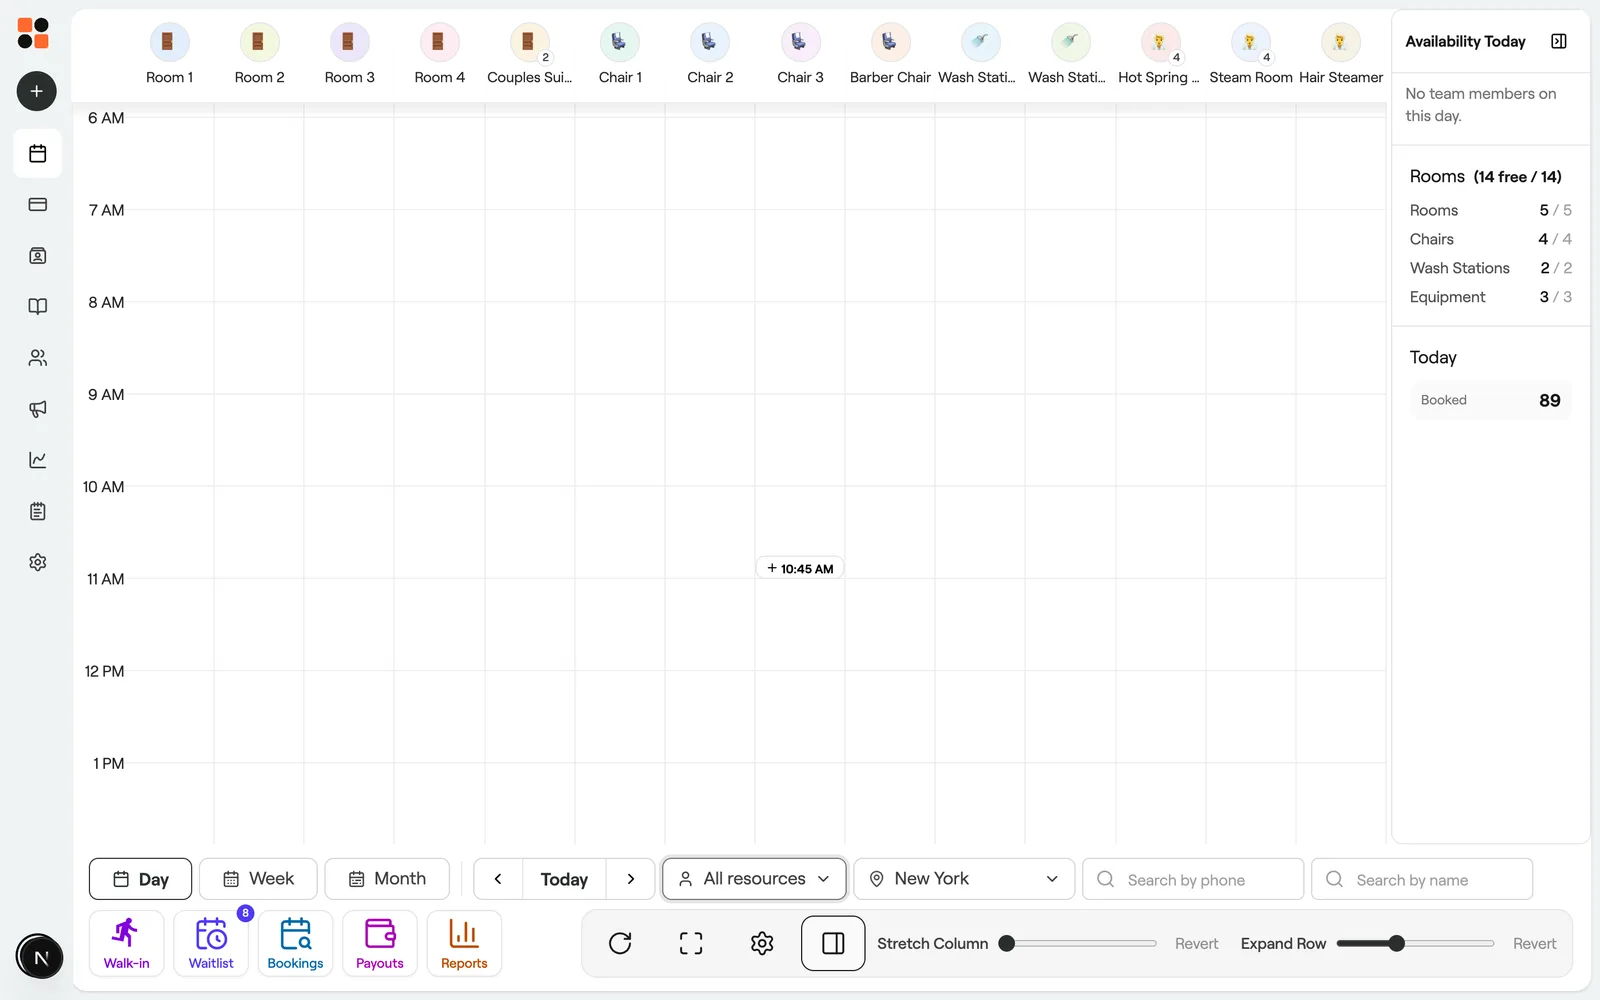Click the refresh calendar icon
Screen dimensions: 1600x1000
click(x=620, y=943)
